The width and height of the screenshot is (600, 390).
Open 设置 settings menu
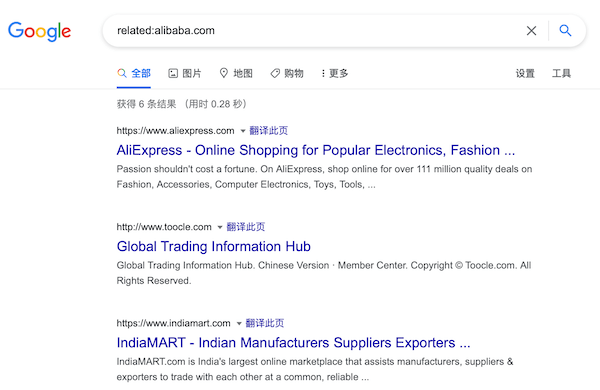[525, 73]
